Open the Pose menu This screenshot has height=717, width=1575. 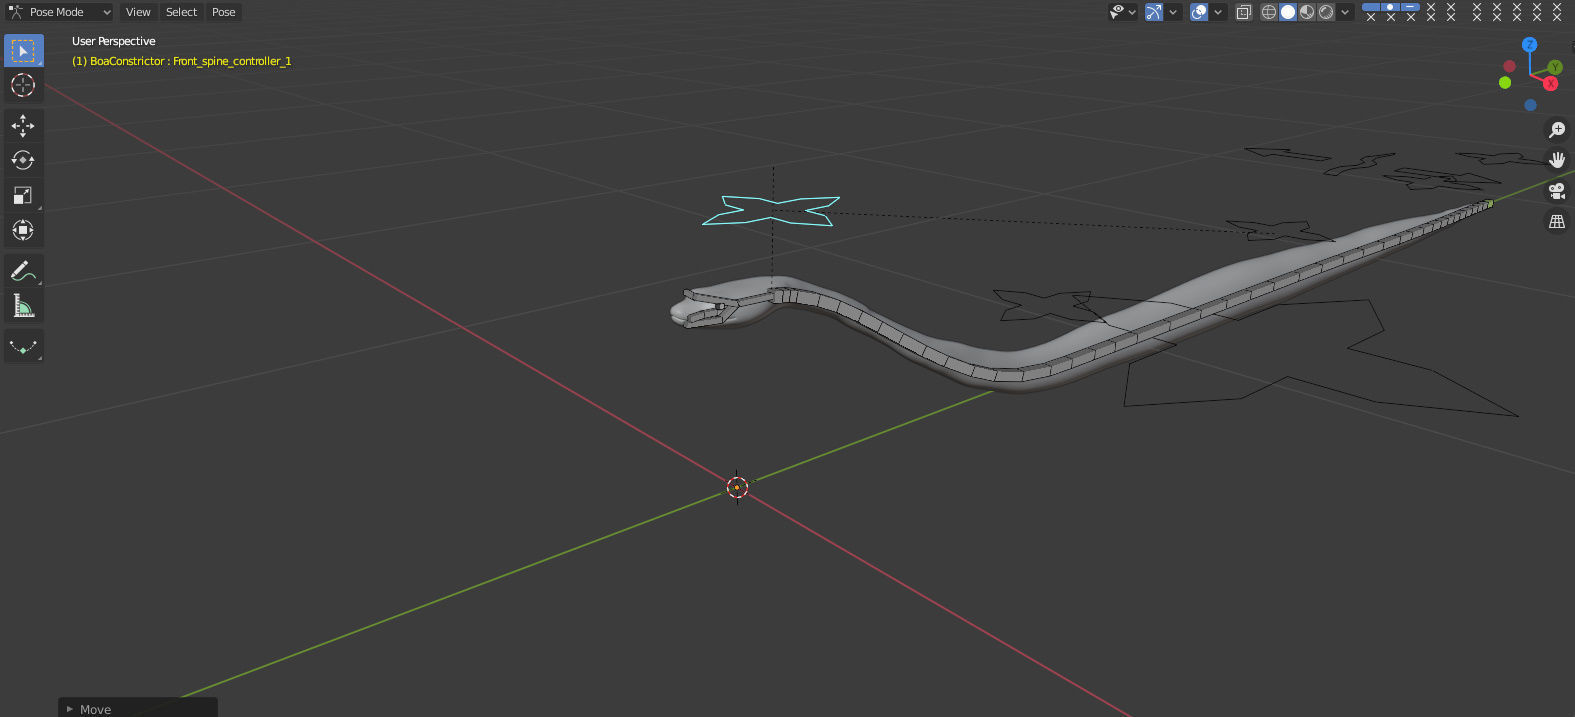point(224,12)
